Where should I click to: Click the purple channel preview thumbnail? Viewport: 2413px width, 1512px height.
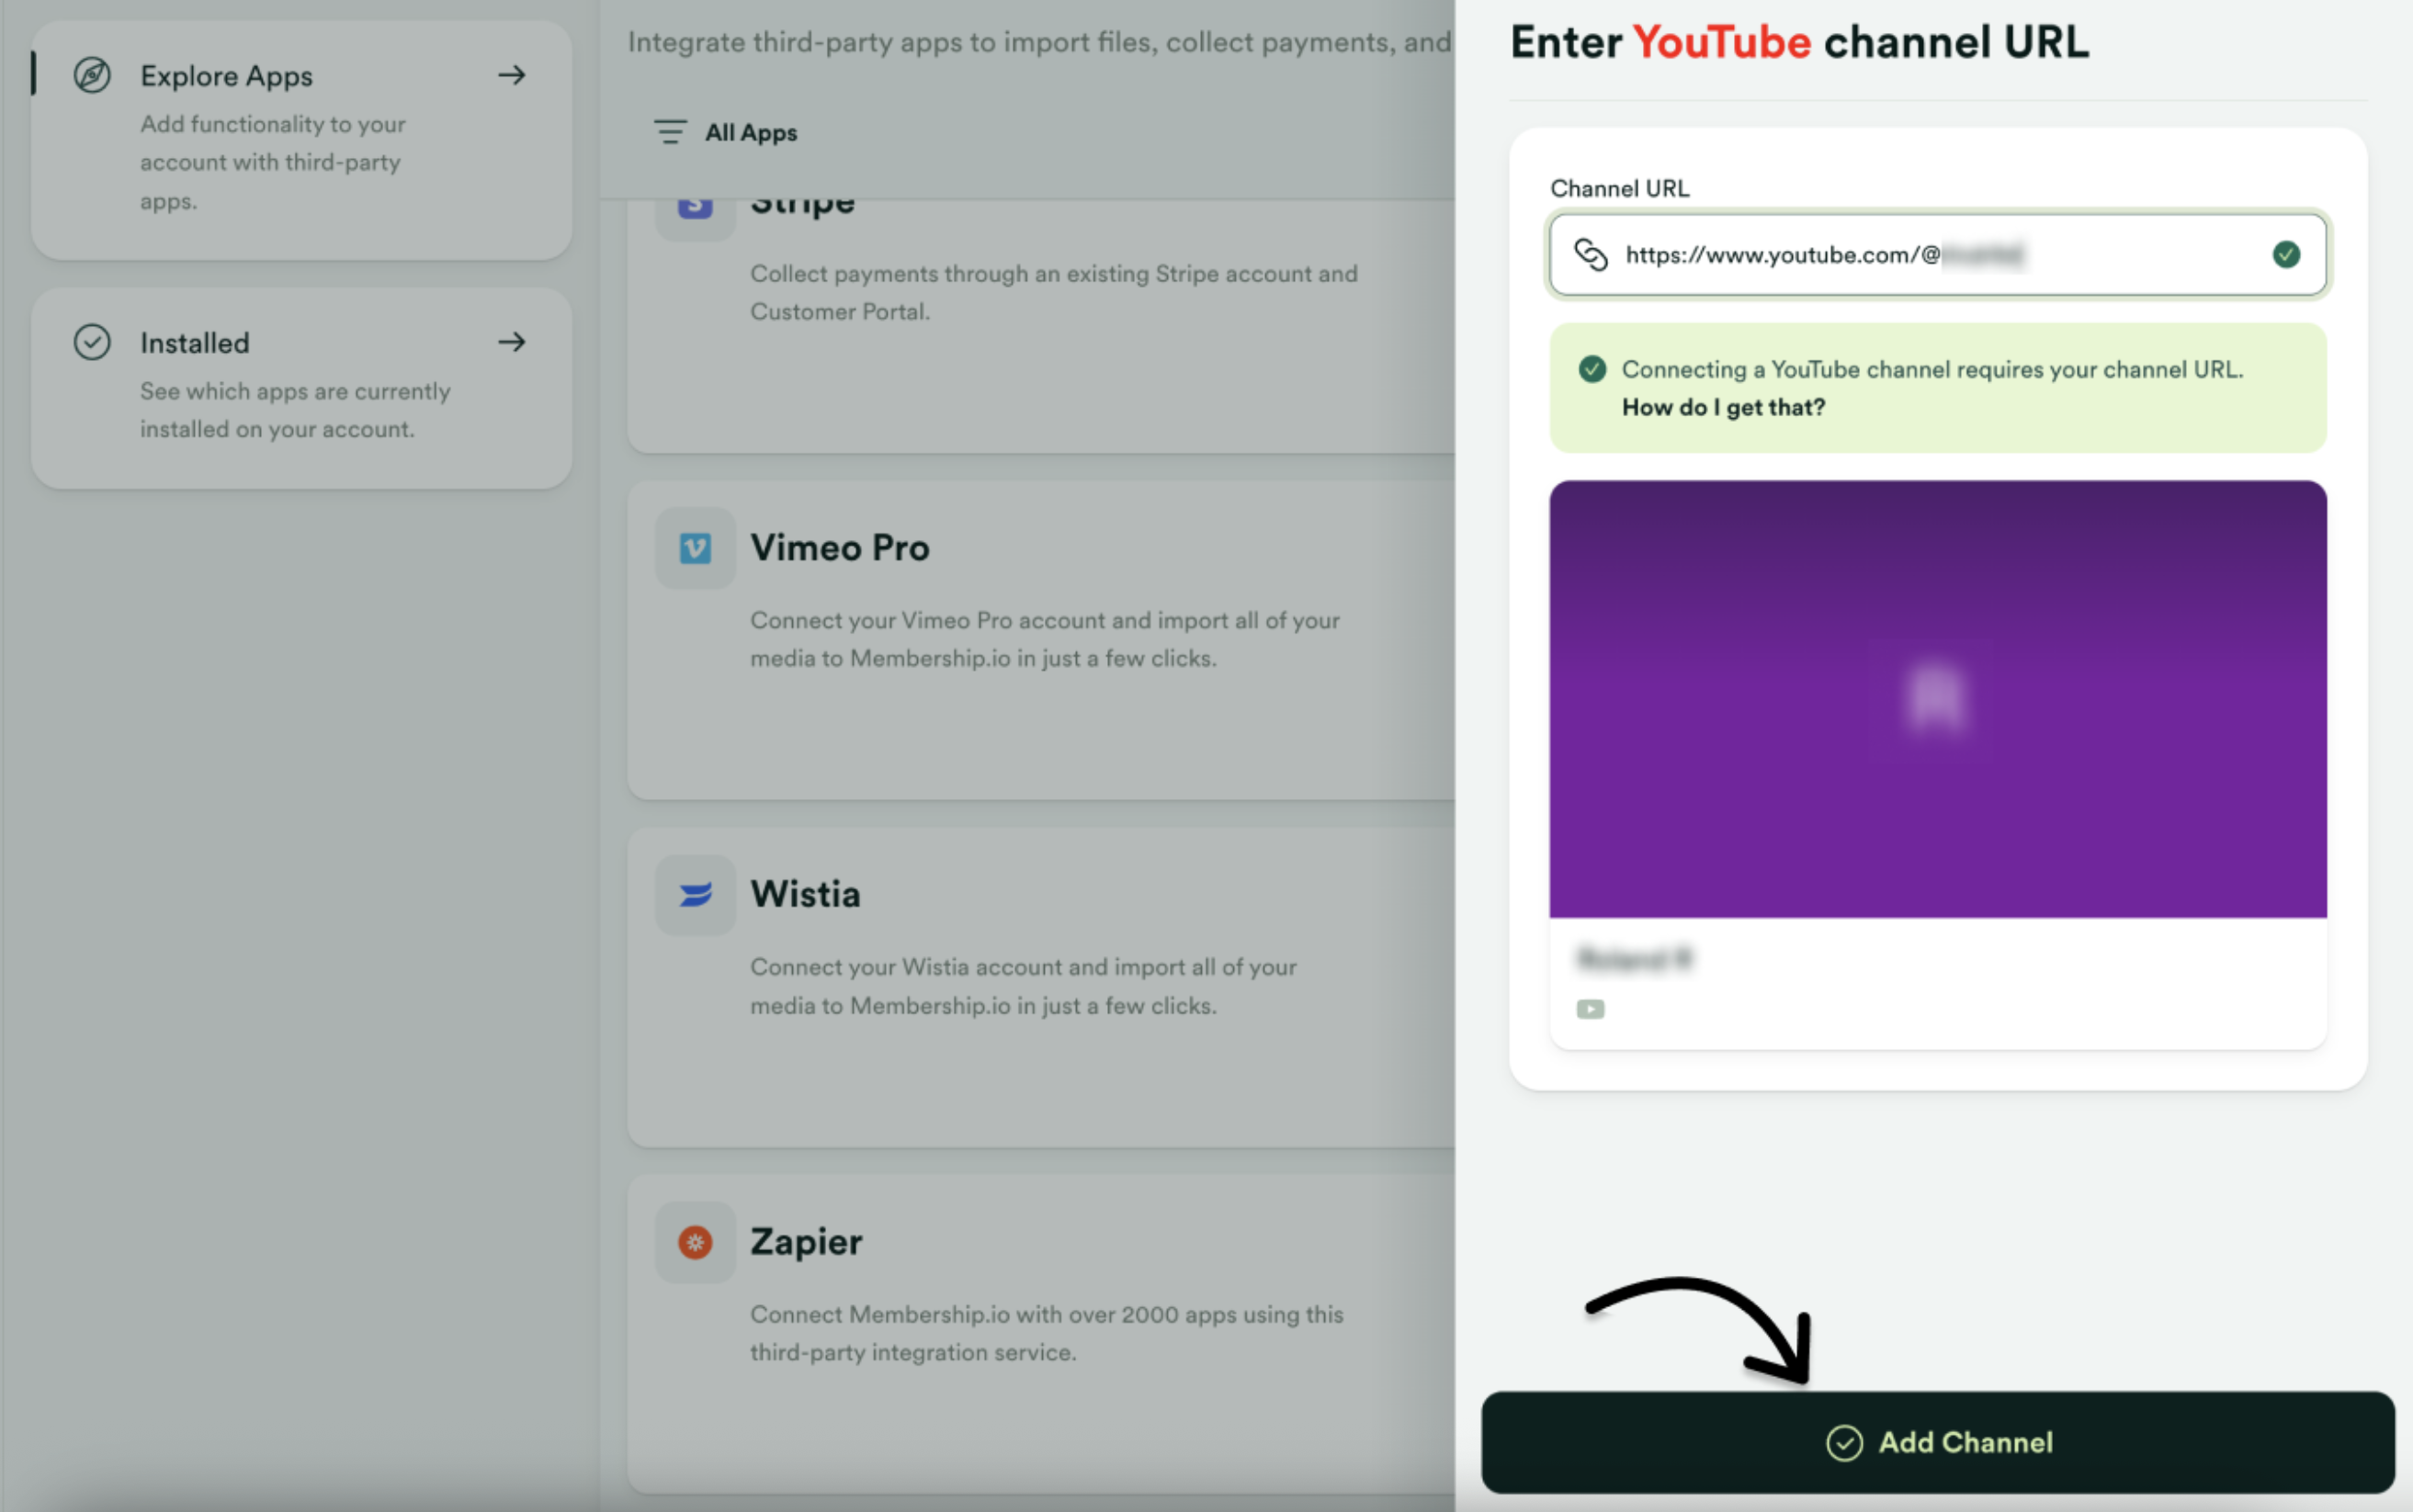(x=1938, y=699)
